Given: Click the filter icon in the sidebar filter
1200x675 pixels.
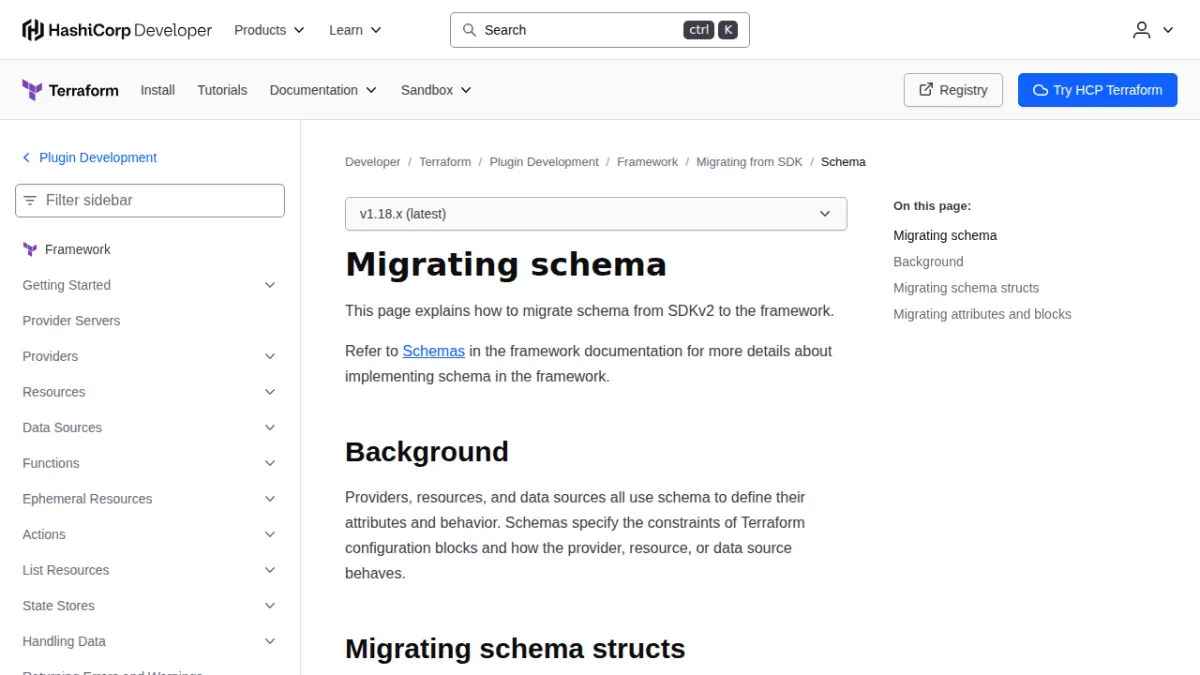Looking at the screenshot, I should (x=30, y=200).
